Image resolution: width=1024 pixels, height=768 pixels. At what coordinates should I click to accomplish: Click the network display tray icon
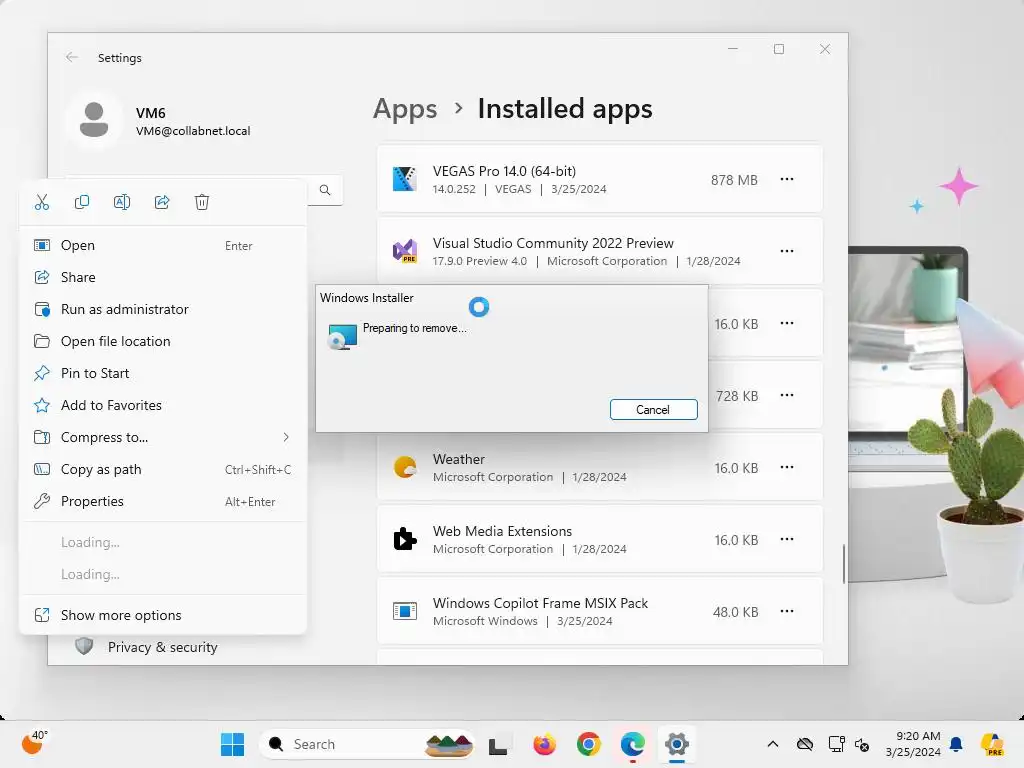836,744
